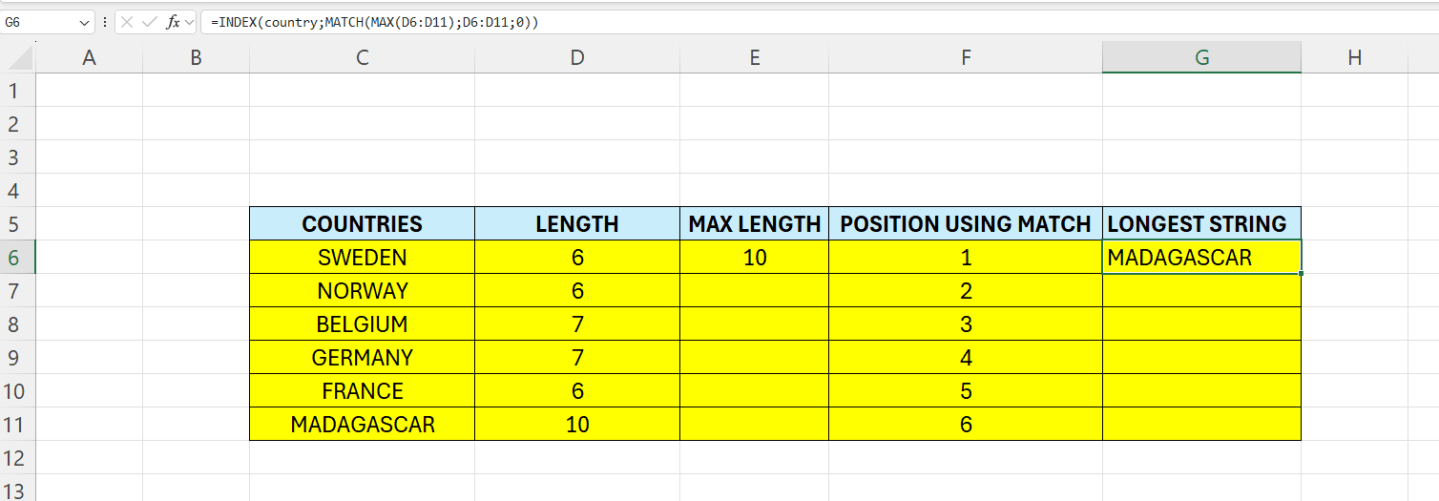Screen dimensions: 1439x501
Task: Select the MAX LENGTH cell showing 10
Action: point(754,257)
